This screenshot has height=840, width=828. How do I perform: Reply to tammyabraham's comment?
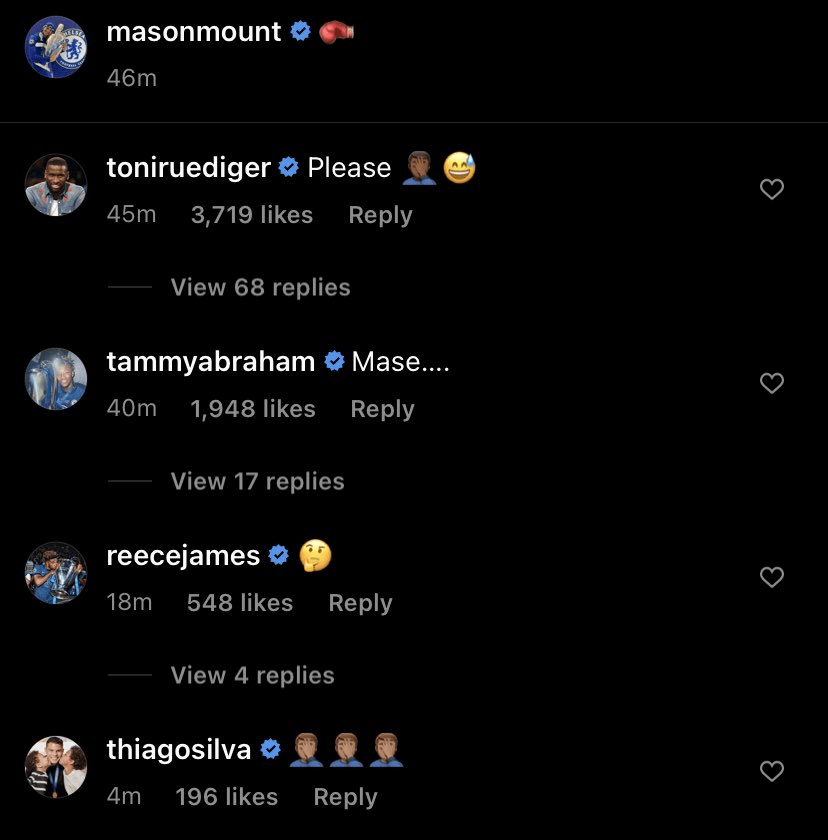(x=382, y=409)
